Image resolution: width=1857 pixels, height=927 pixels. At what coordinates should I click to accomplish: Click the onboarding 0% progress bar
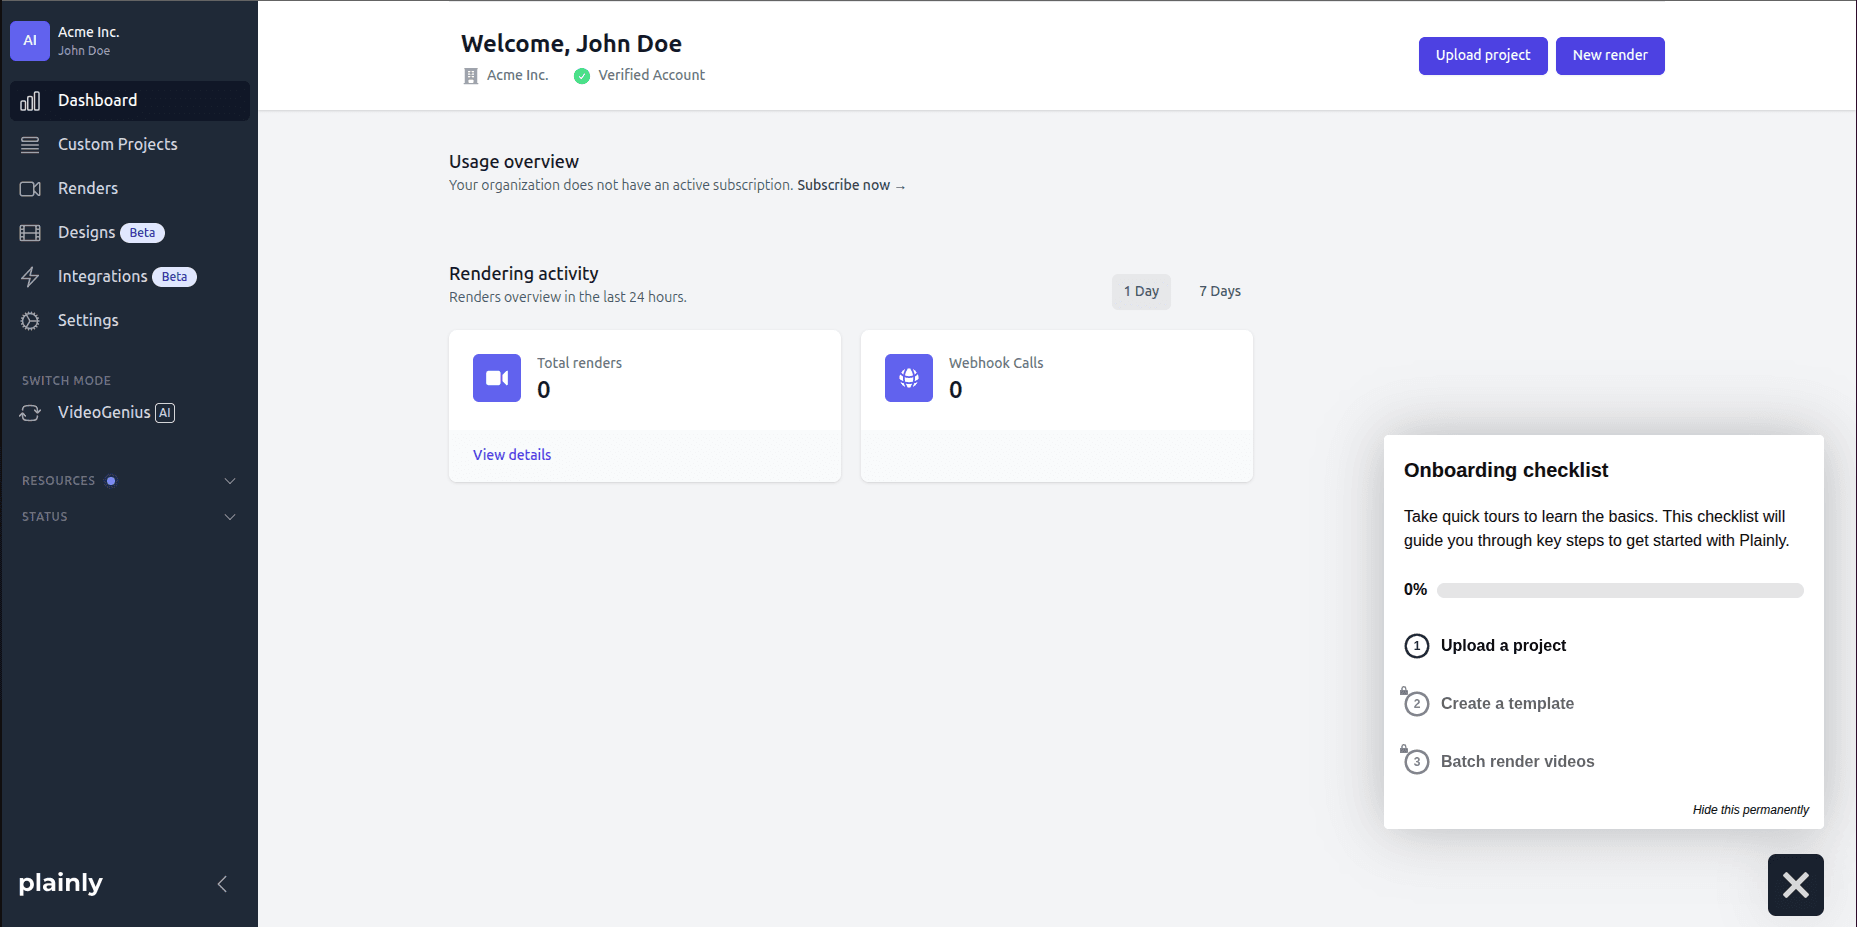click(x=1619, y=591)
